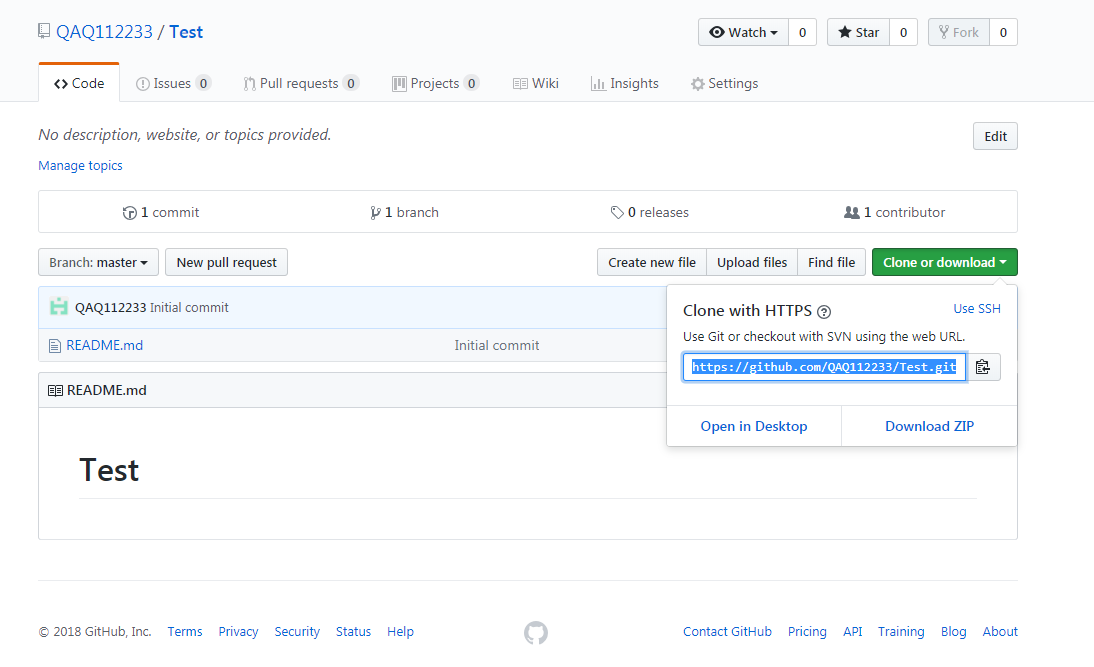Viewport: 1094px width, 667px height.
Task: Go to the Settings tab
Action: coord(724,83)
